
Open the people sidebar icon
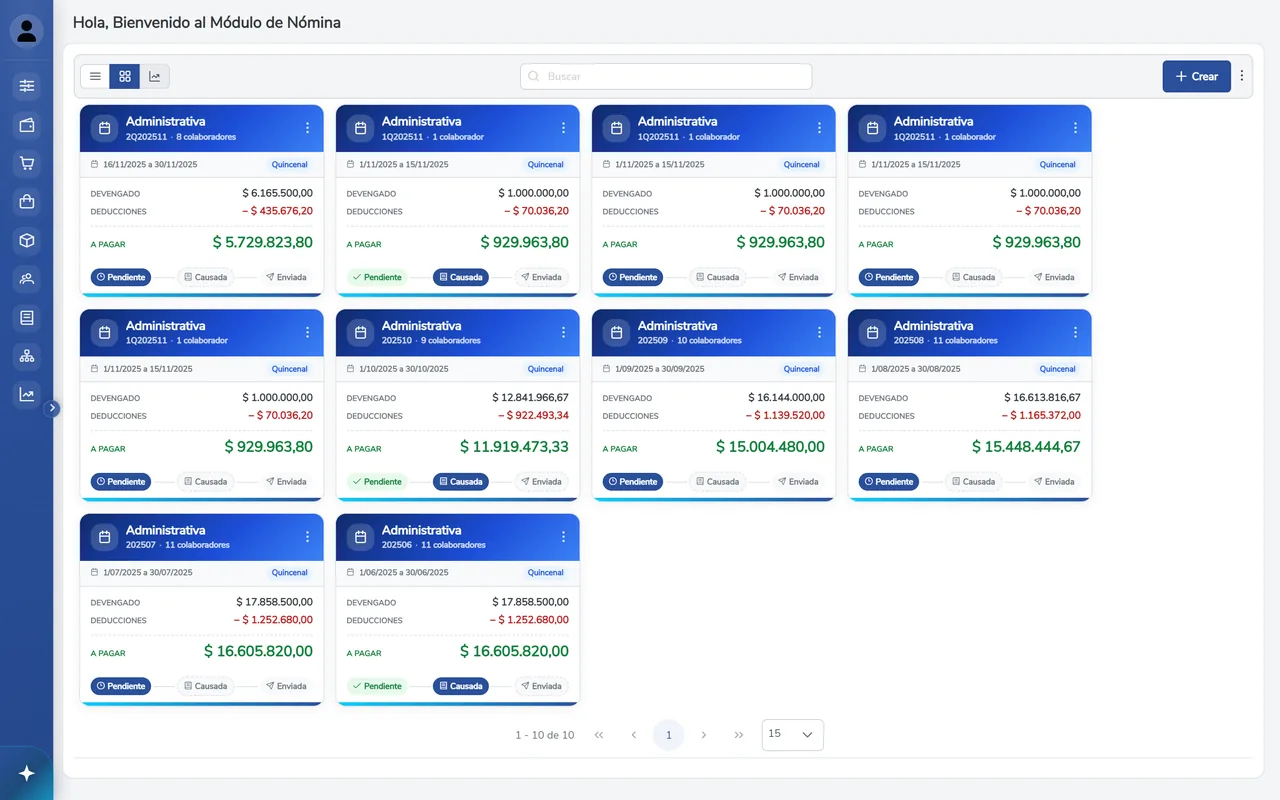(27, 279)
